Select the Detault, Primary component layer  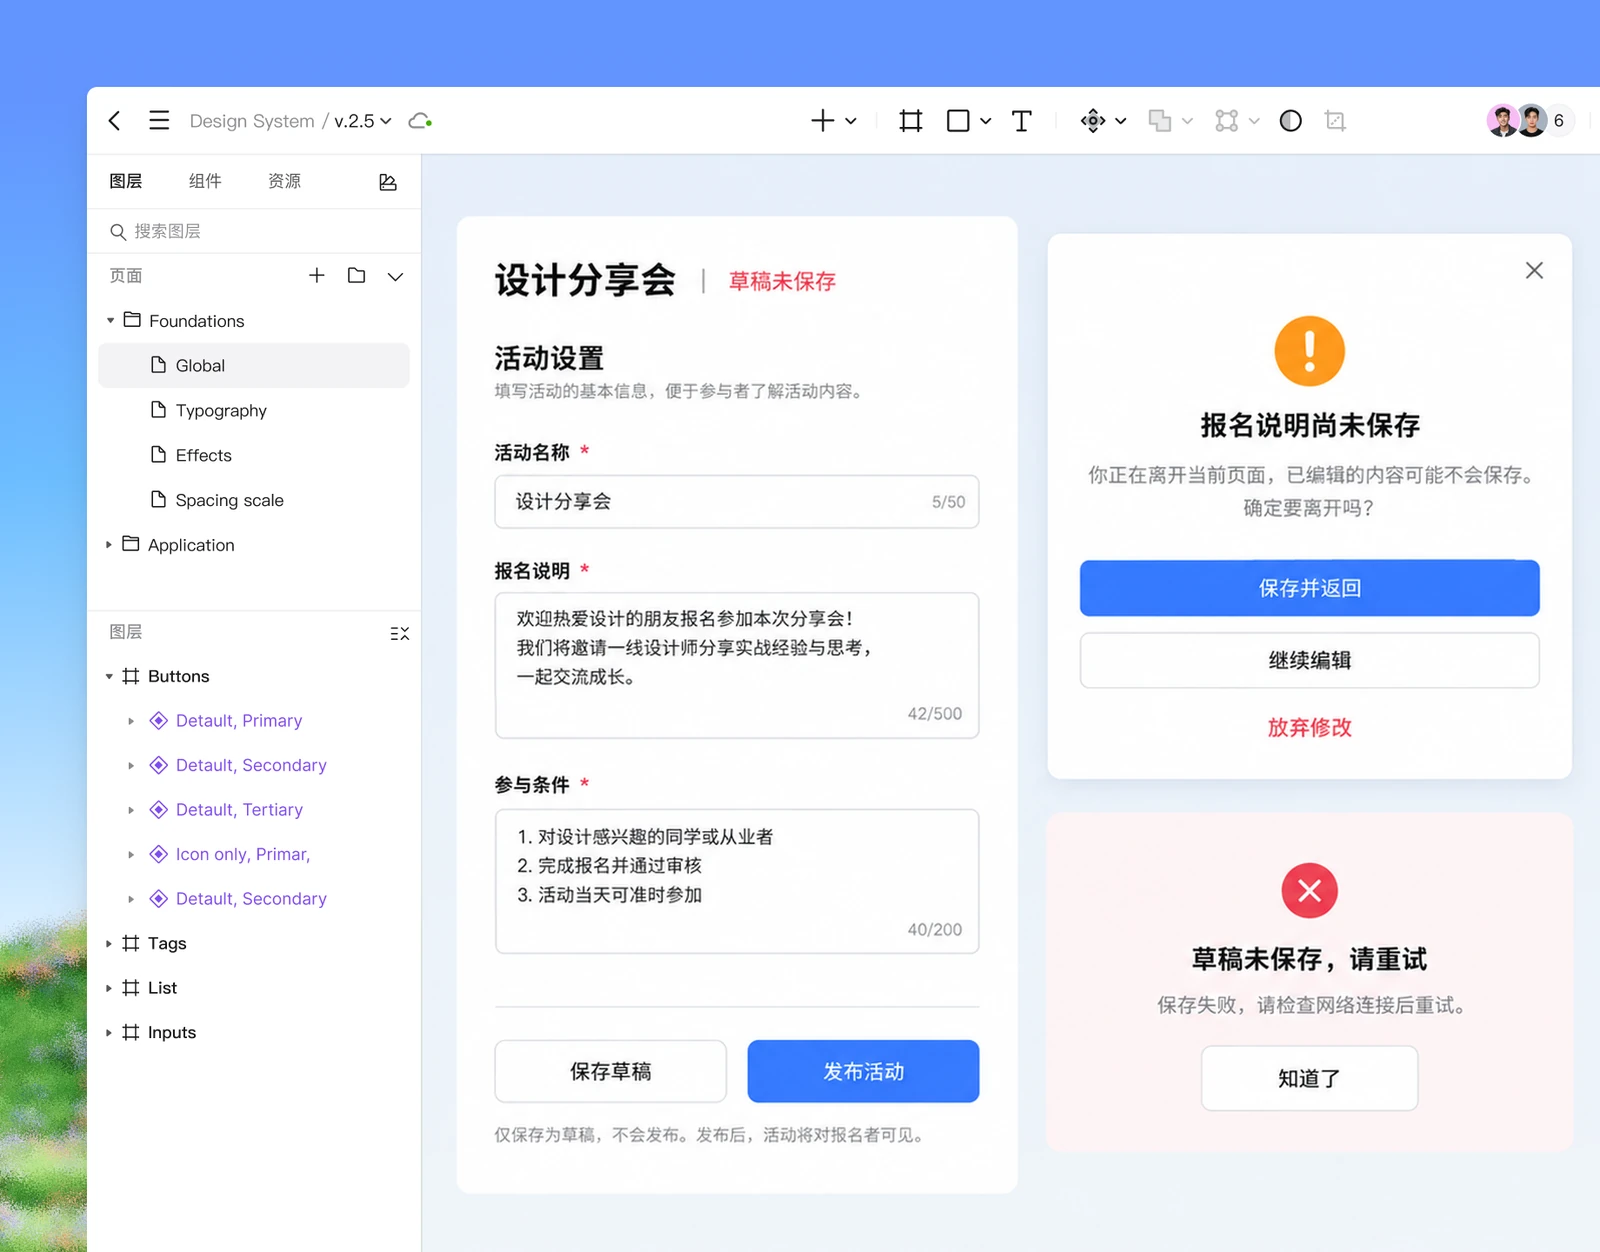tap(239, 721)
